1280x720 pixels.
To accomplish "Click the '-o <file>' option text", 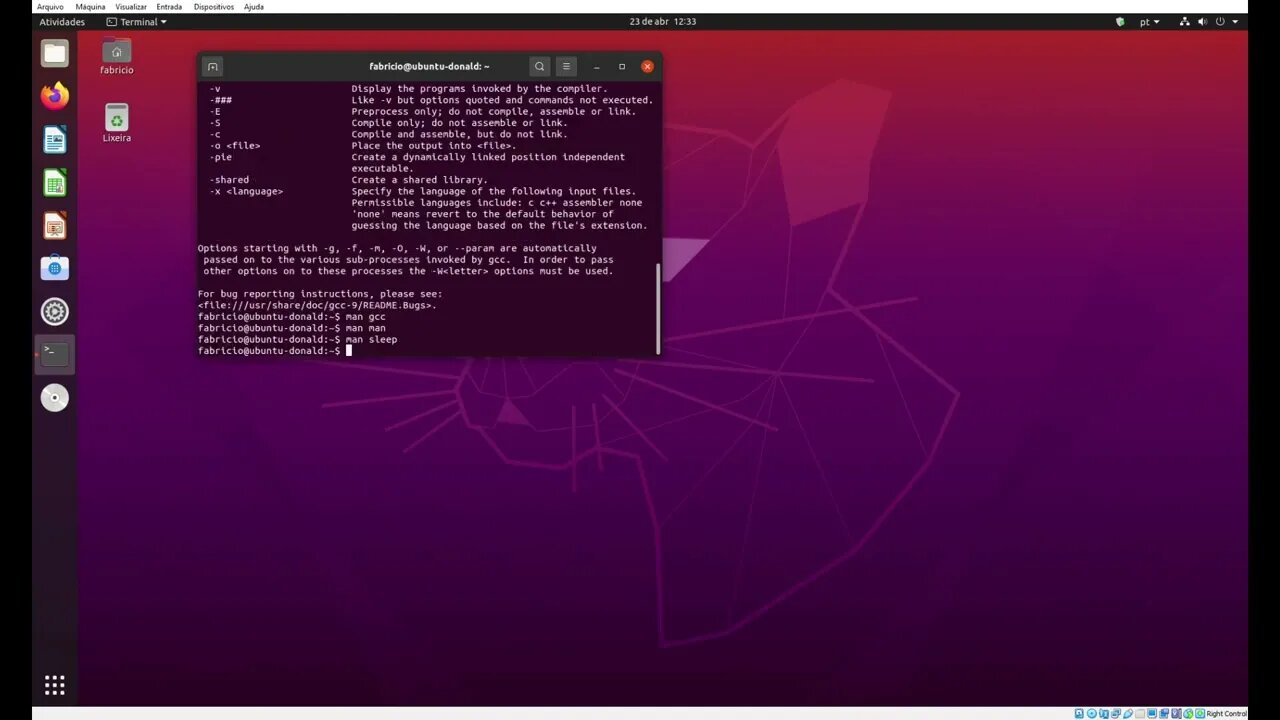I will click(235, 146).
